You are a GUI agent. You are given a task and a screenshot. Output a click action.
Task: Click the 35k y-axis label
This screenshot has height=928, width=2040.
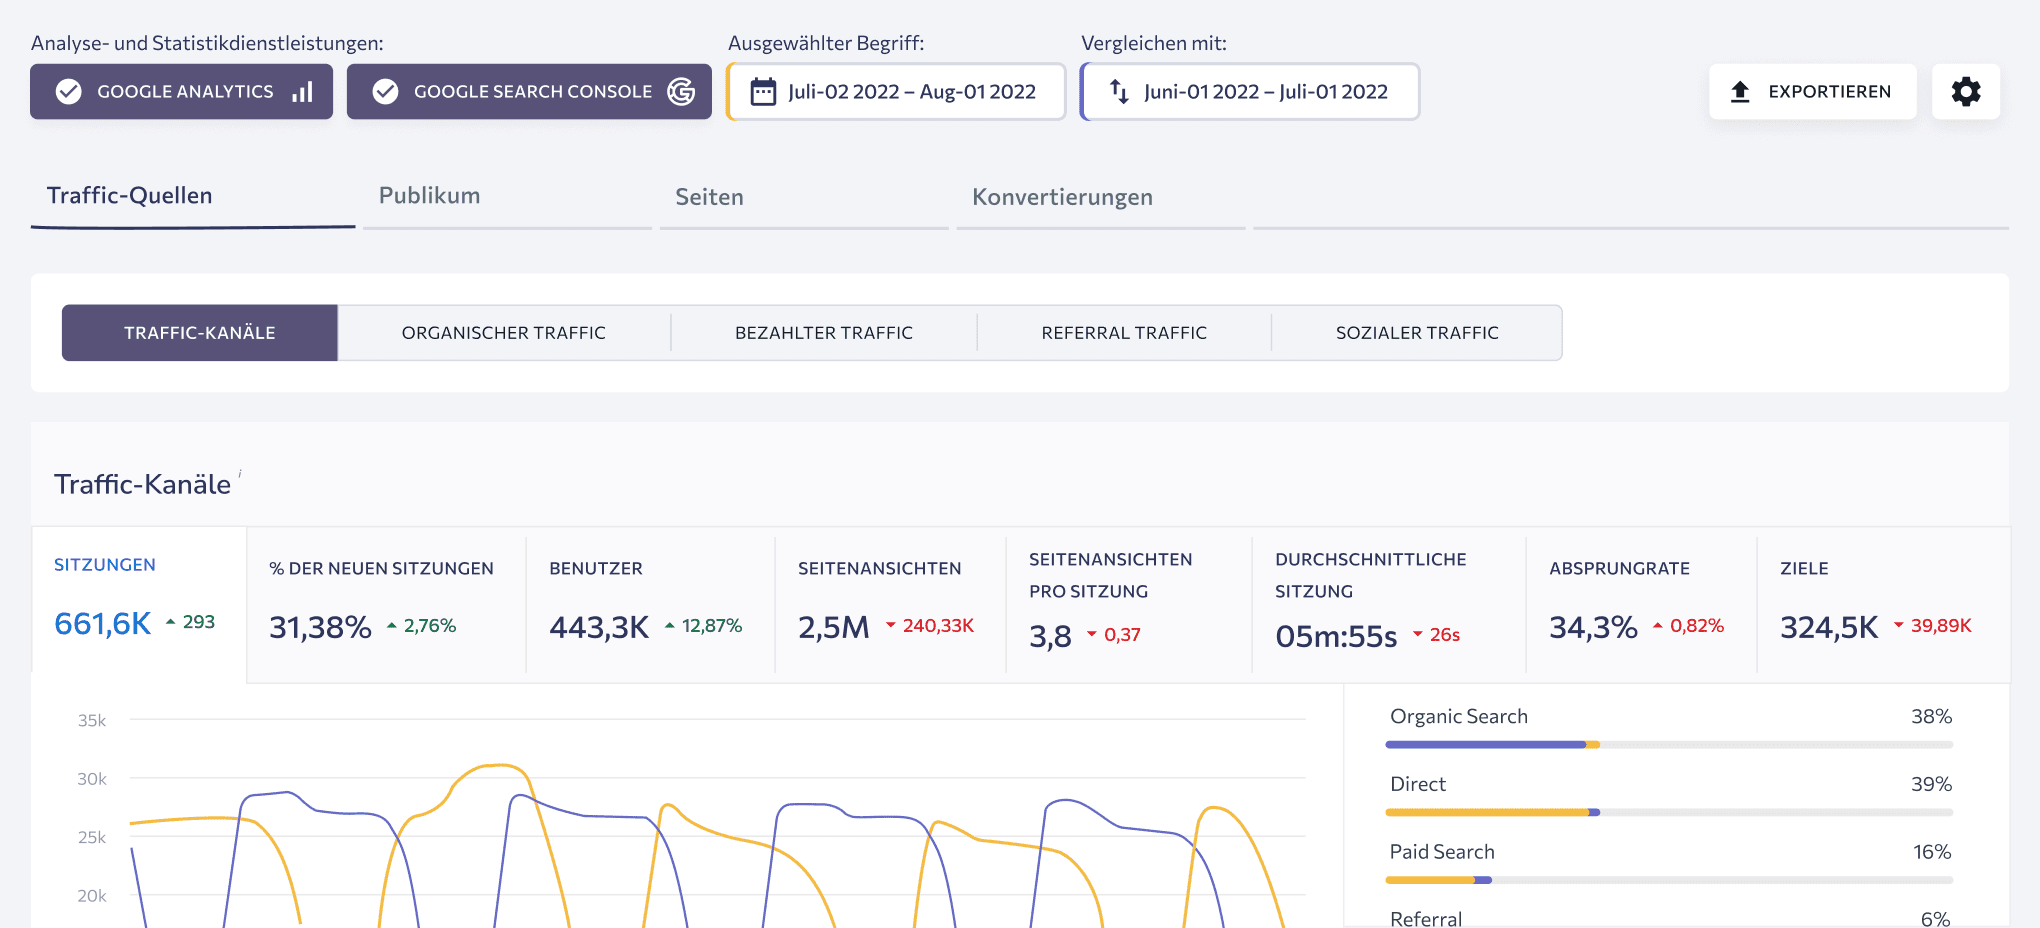point(92,721)
